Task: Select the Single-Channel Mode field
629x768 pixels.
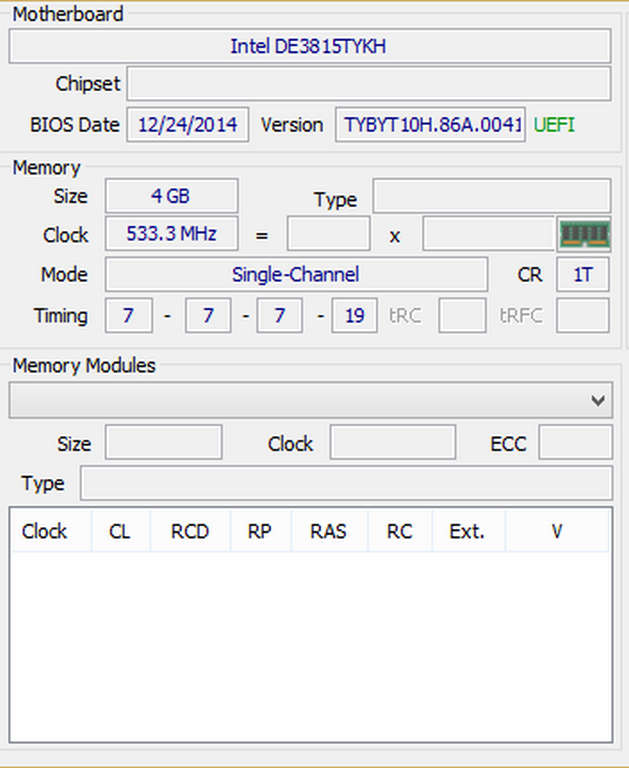Action: coord(295,275)
